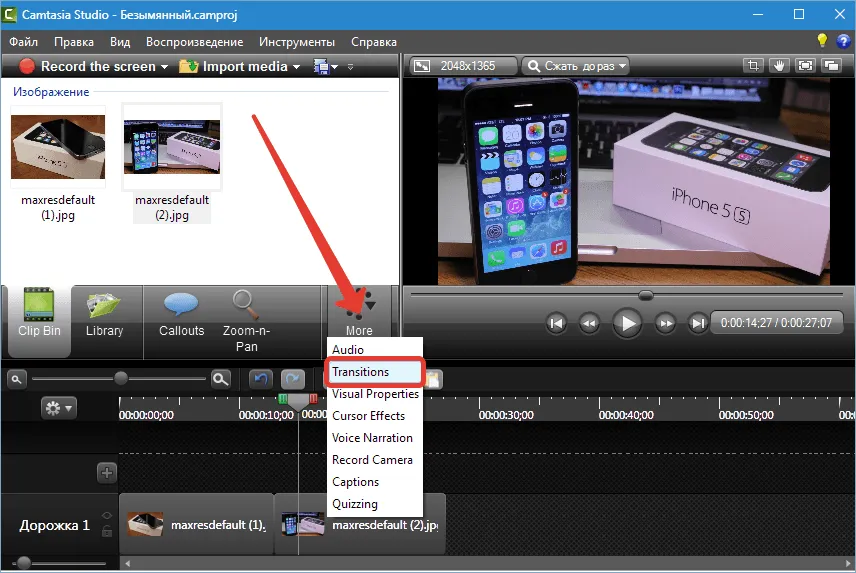Zoom in the timeline magnifier
This screenshot has height=573, width=856.
tap(221, 379)
